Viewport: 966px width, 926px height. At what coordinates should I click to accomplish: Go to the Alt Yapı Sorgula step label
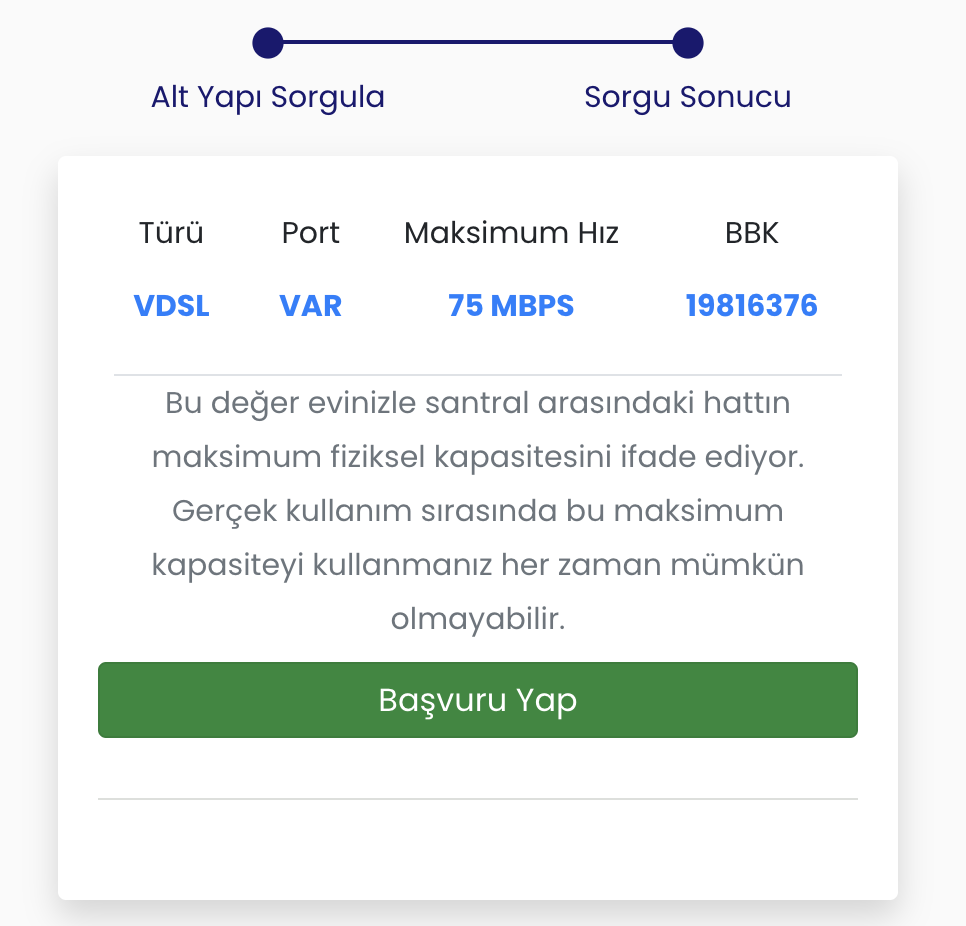[268, 98]
